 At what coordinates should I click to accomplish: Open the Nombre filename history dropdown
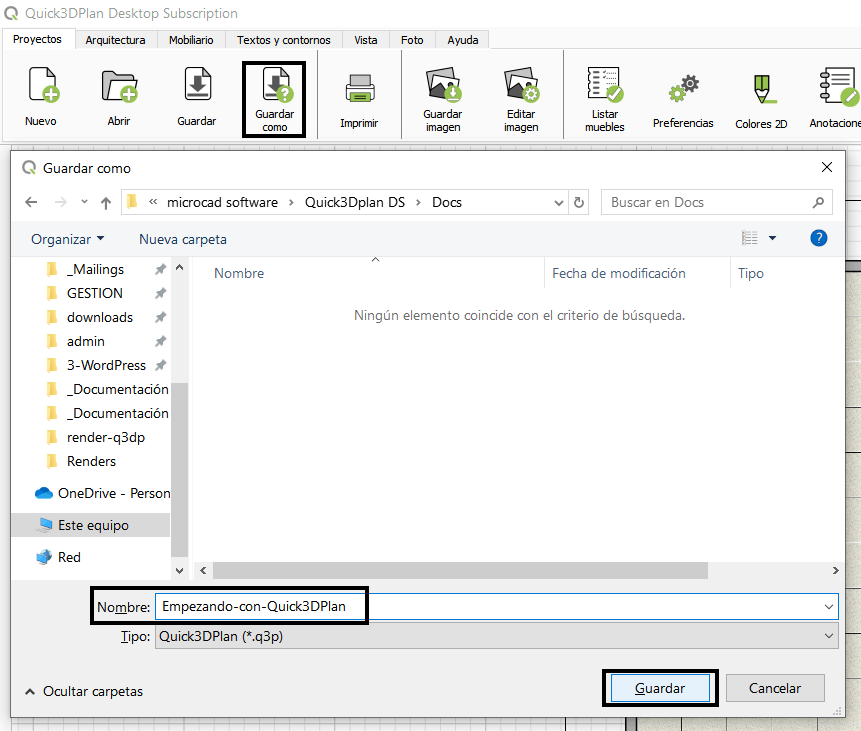tap(828, 607)
